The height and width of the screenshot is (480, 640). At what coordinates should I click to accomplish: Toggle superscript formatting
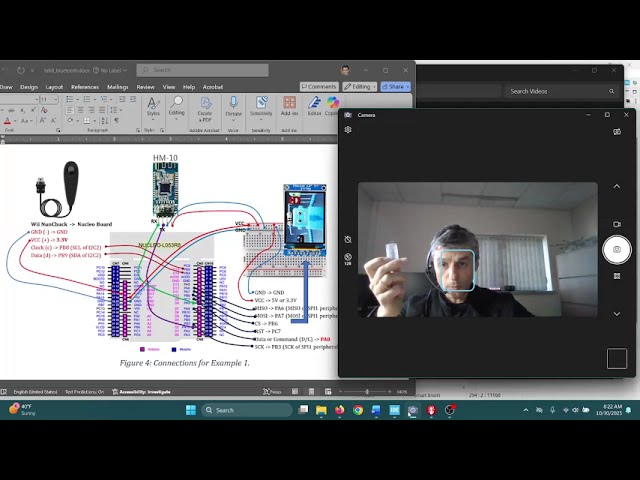(x=33, y=110)
